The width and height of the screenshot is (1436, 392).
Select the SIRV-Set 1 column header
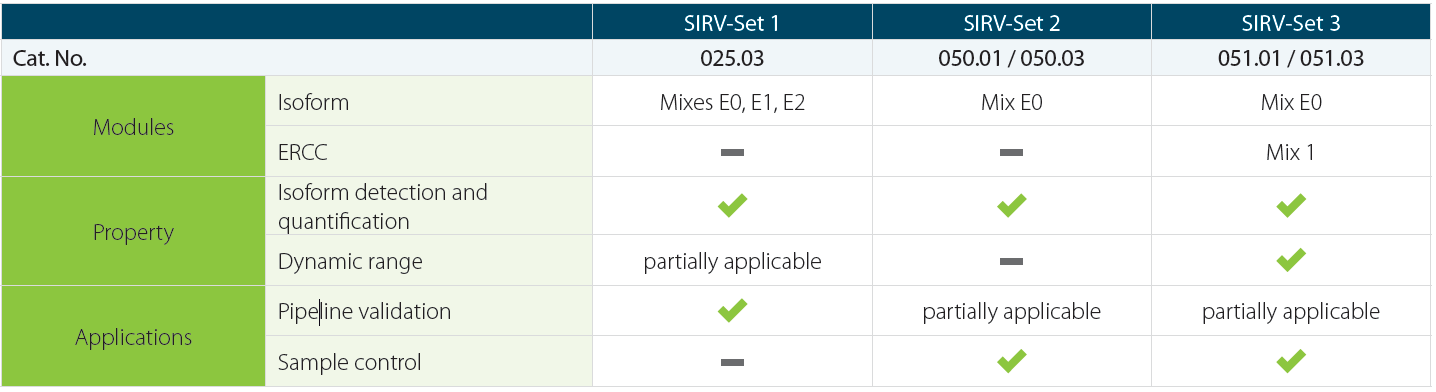click(x=732, y=22)
